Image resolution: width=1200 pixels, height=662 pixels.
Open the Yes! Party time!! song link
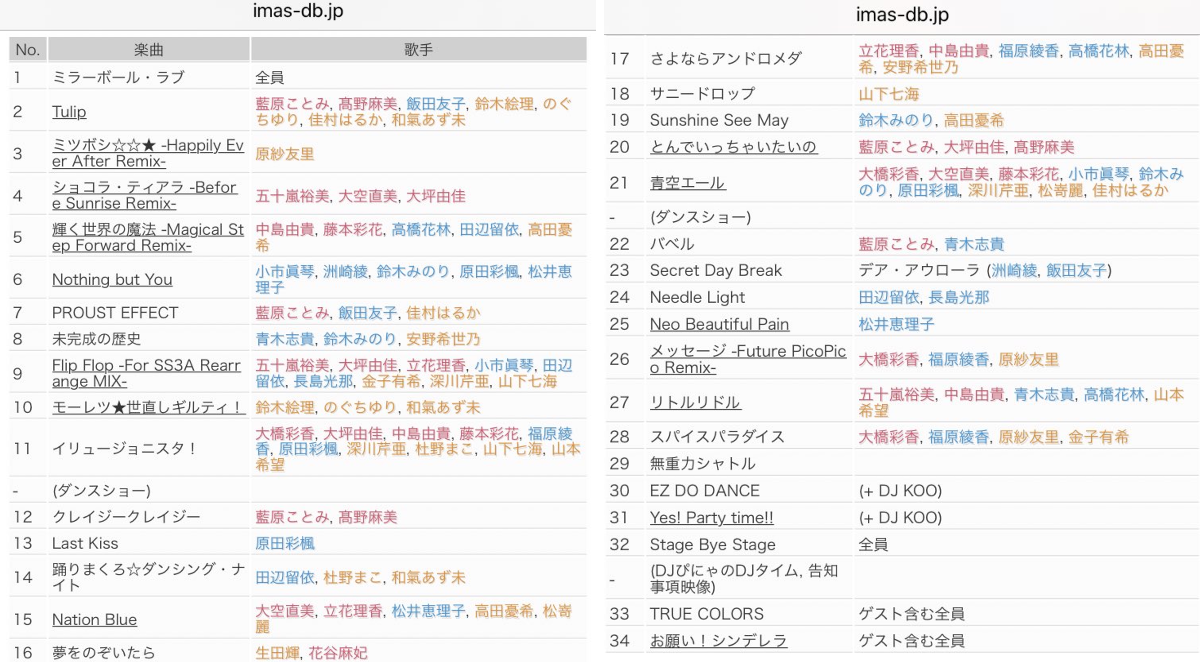711,517
